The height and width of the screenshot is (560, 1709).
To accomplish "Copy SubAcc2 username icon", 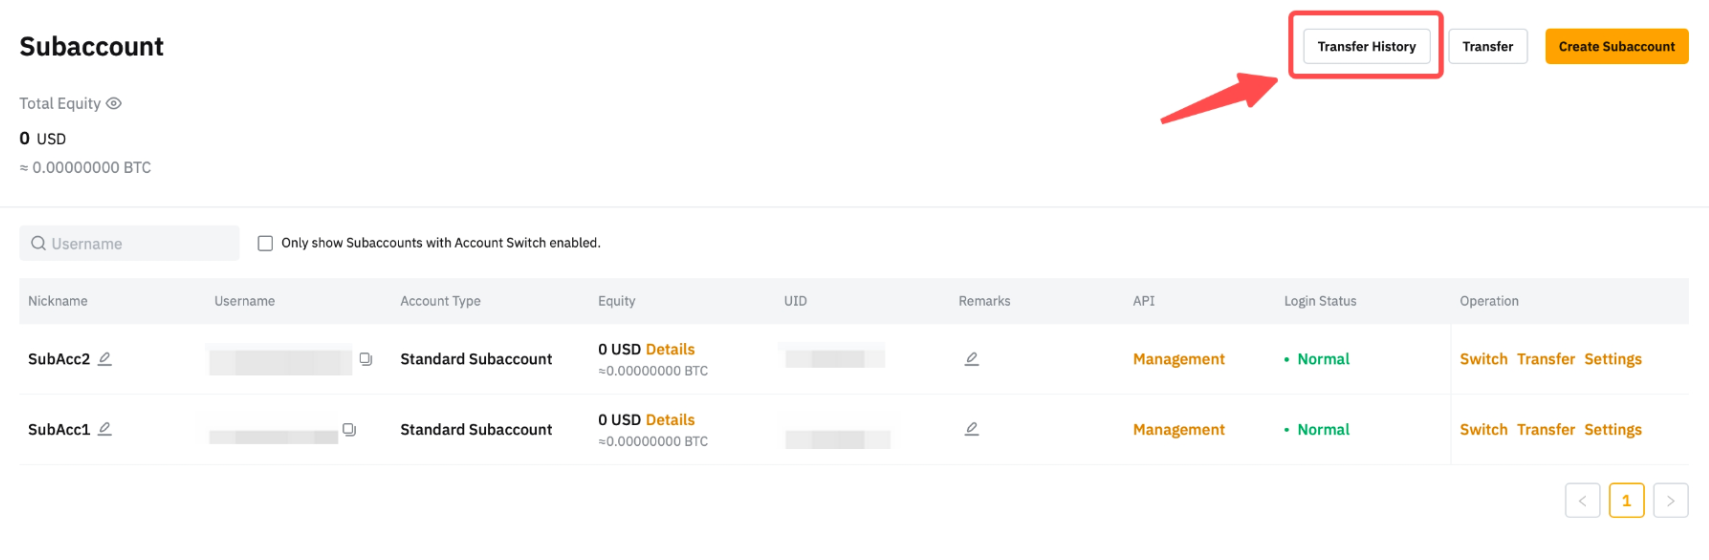I will [366, 359].
